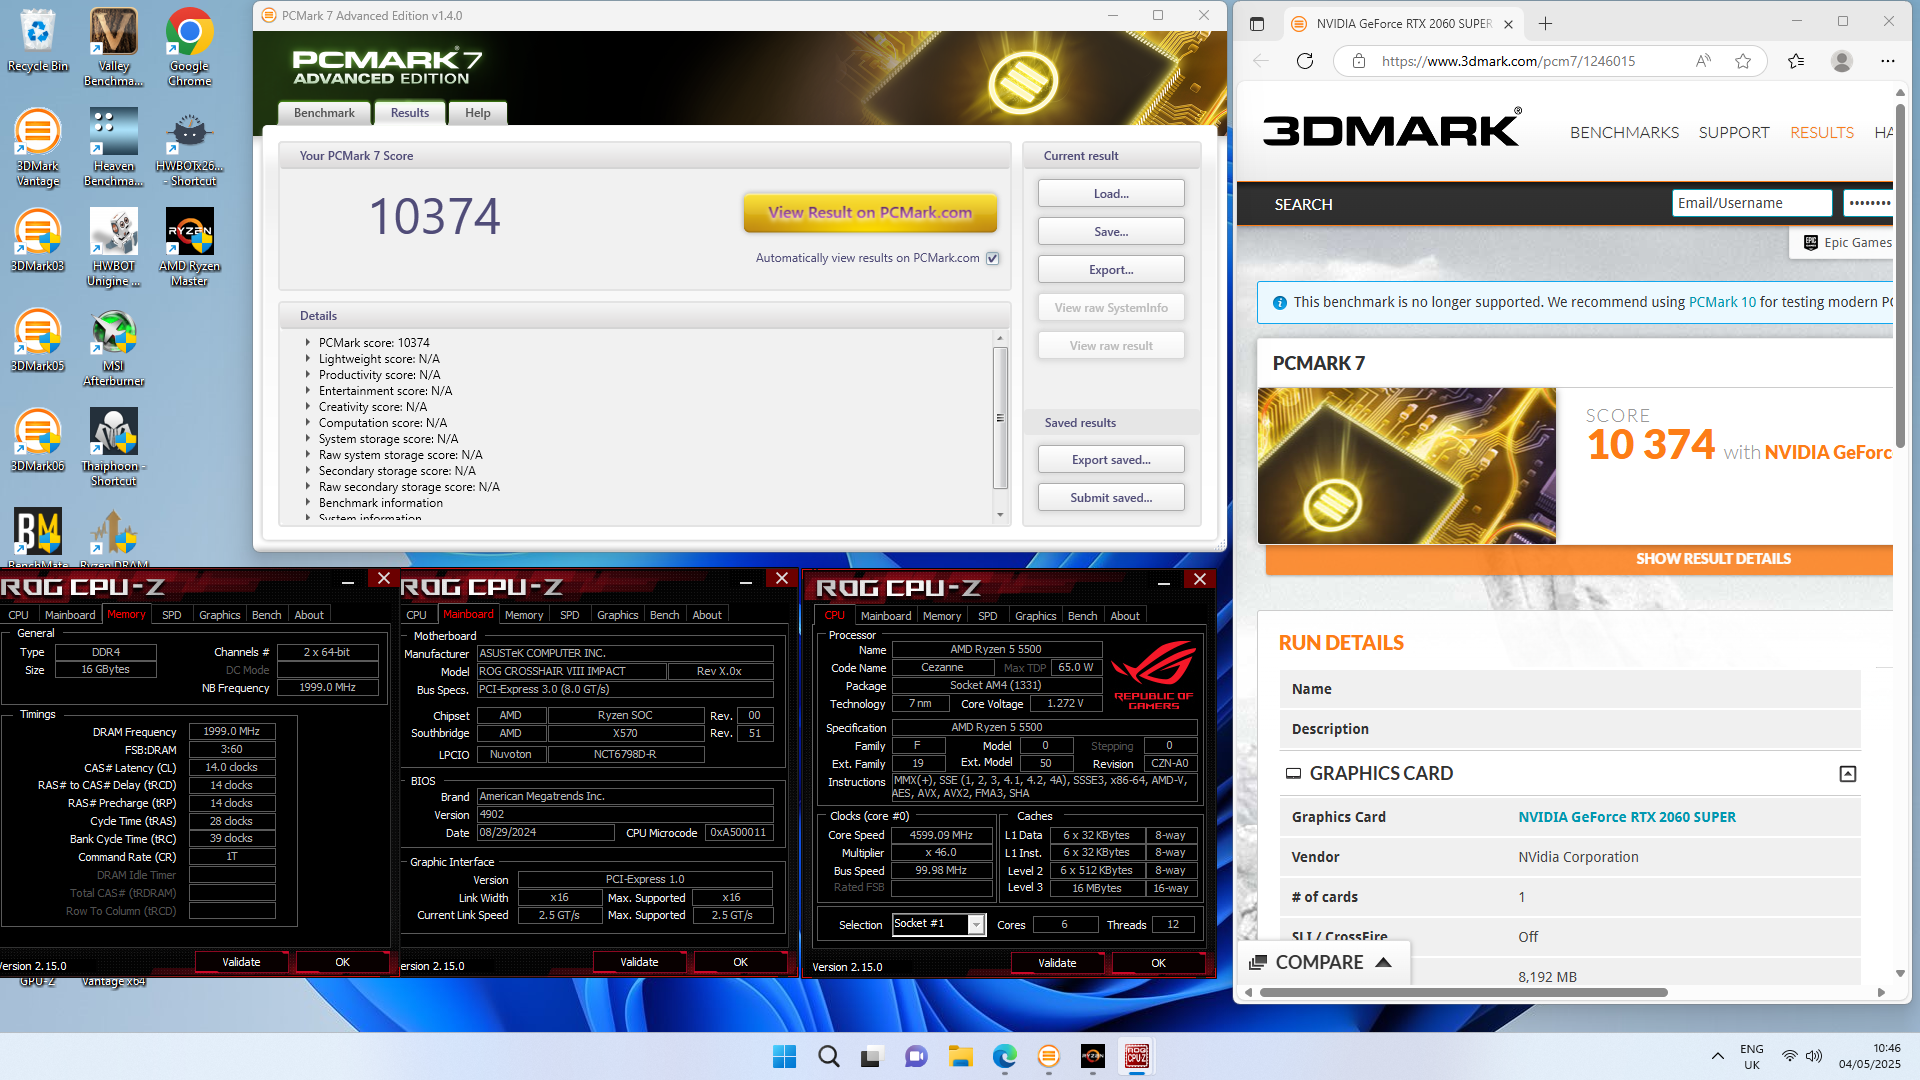Open taskbar Search icon
Viewport: 1920px width, 1080px height.
pos(829,1056)
